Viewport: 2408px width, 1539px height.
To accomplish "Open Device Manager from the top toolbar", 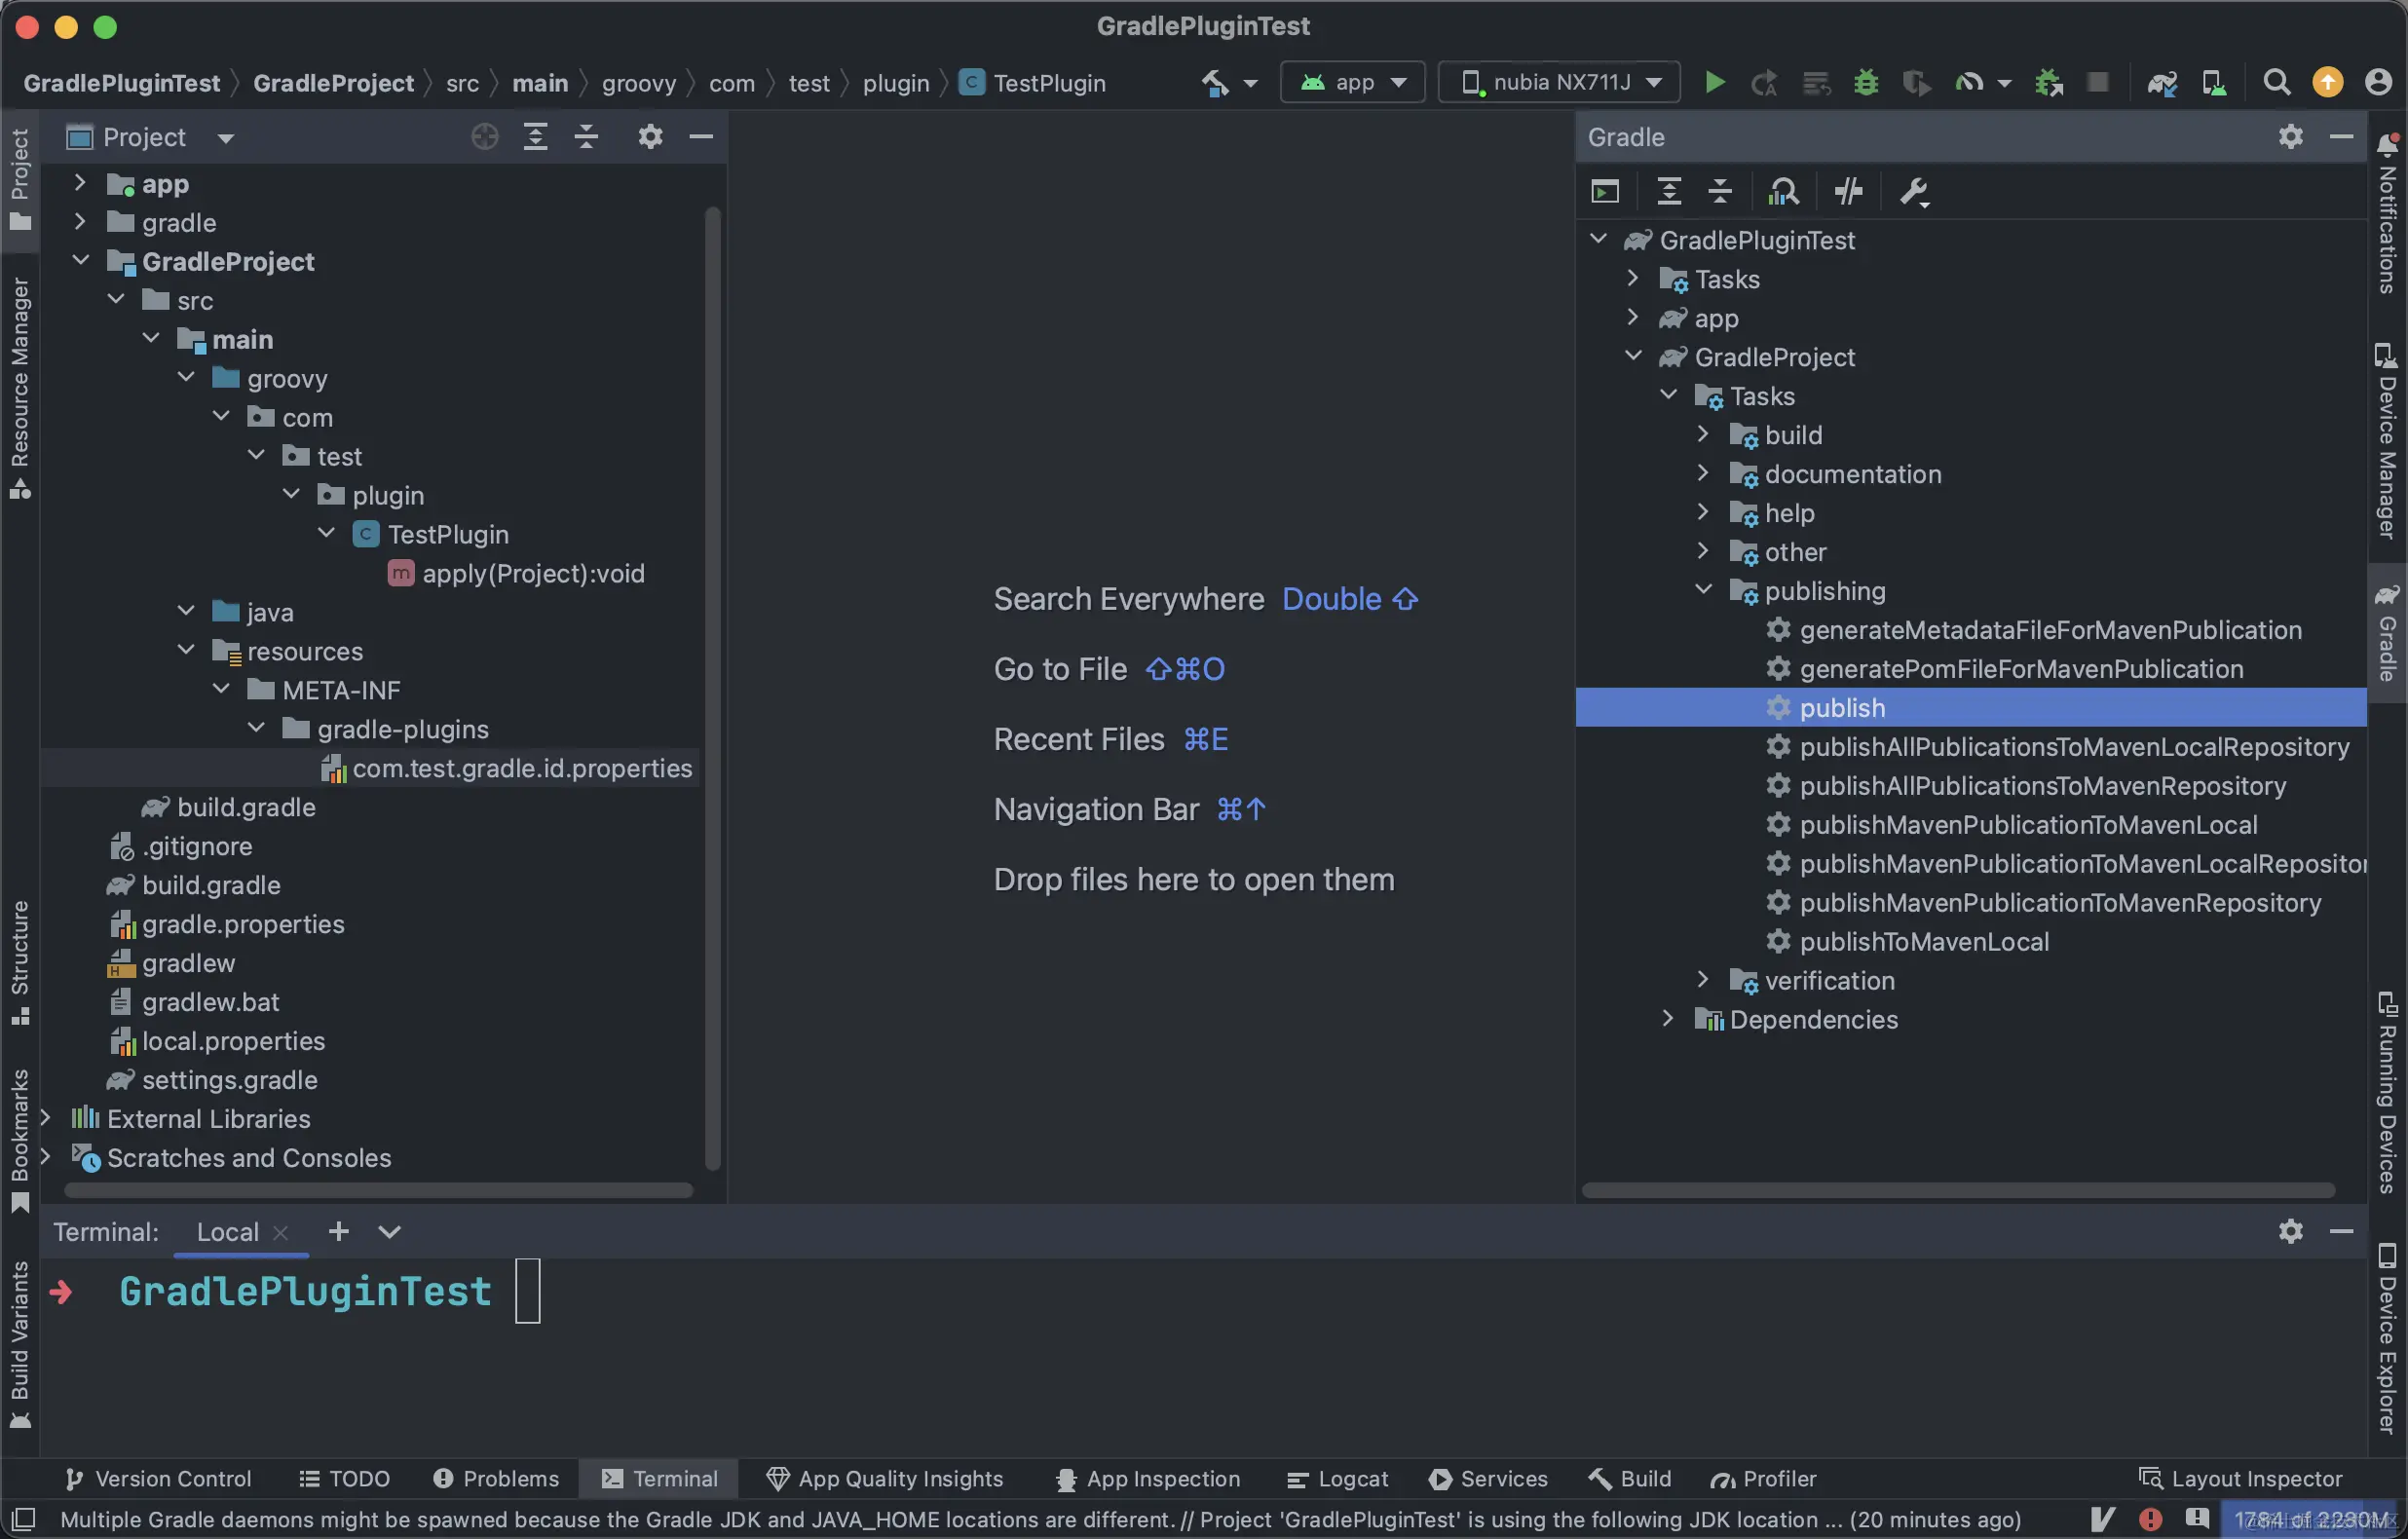I will tap(2213, 83).
